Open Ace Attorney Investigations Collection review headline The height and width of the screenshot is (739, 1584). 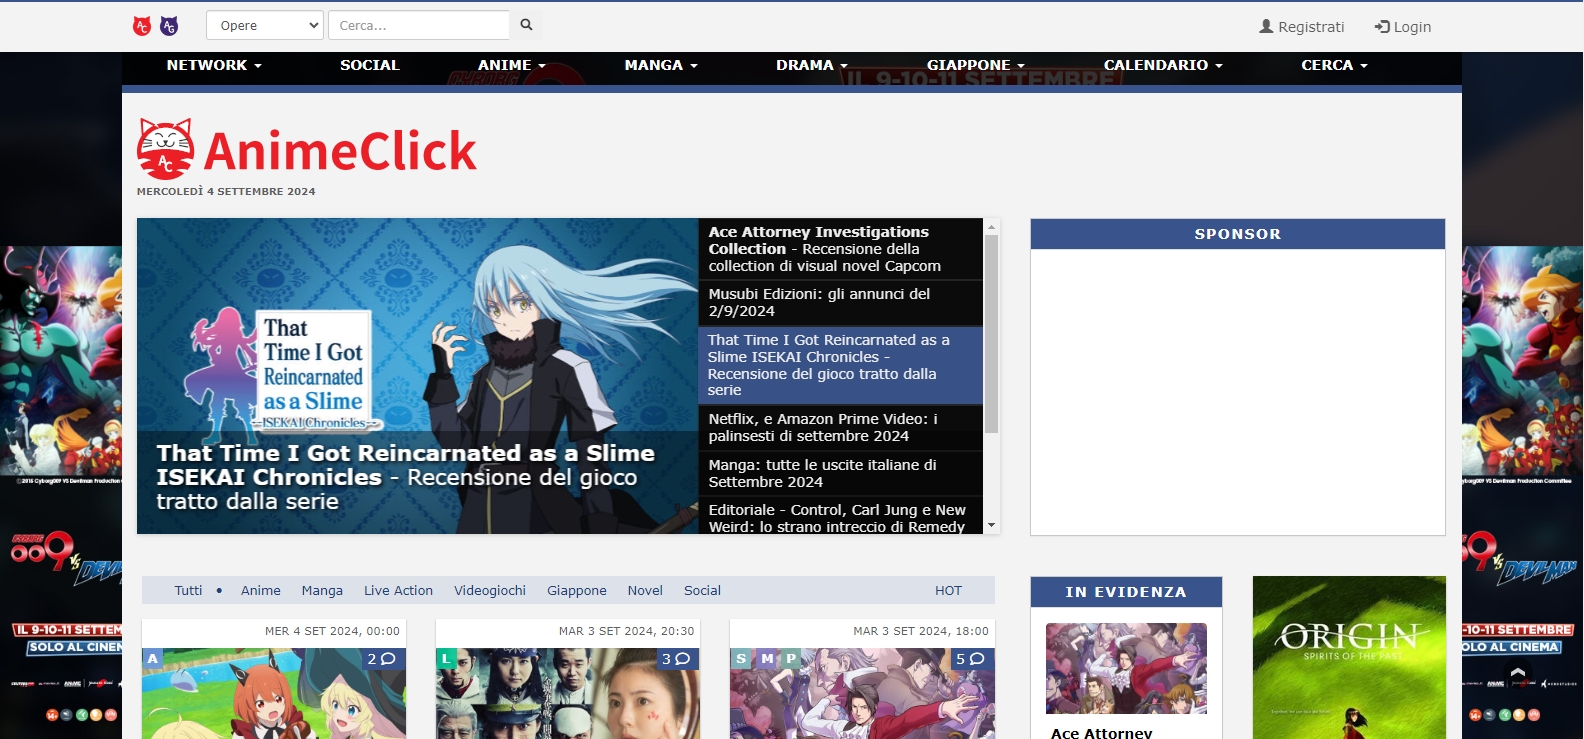pyautogui.click(x=840, y=249)
